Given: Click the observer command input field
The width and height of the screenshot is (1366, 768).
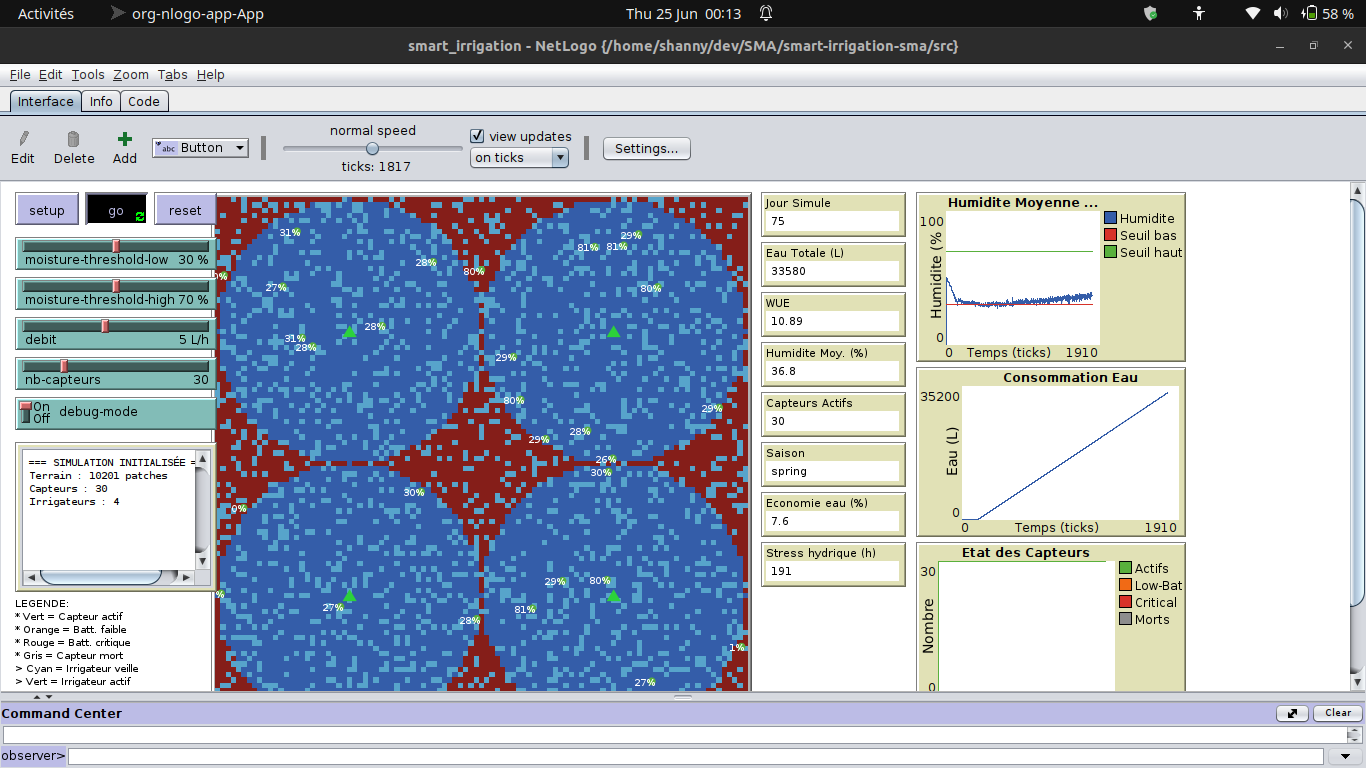Looking at the screenshot, I should pyautogui.click(x=696, y=756).
